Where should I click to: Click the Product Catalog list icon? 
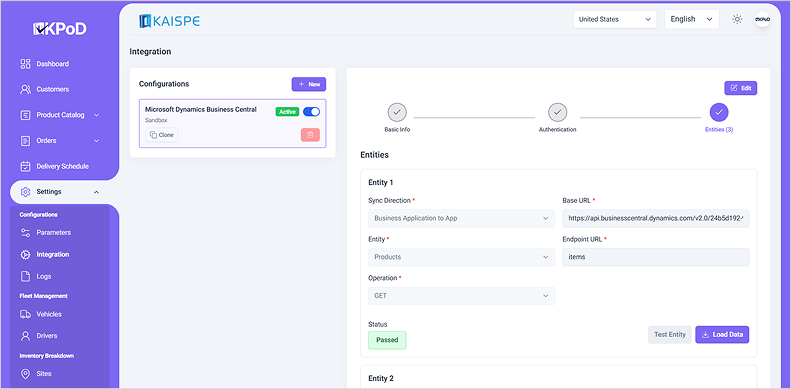tap(25, 115)
